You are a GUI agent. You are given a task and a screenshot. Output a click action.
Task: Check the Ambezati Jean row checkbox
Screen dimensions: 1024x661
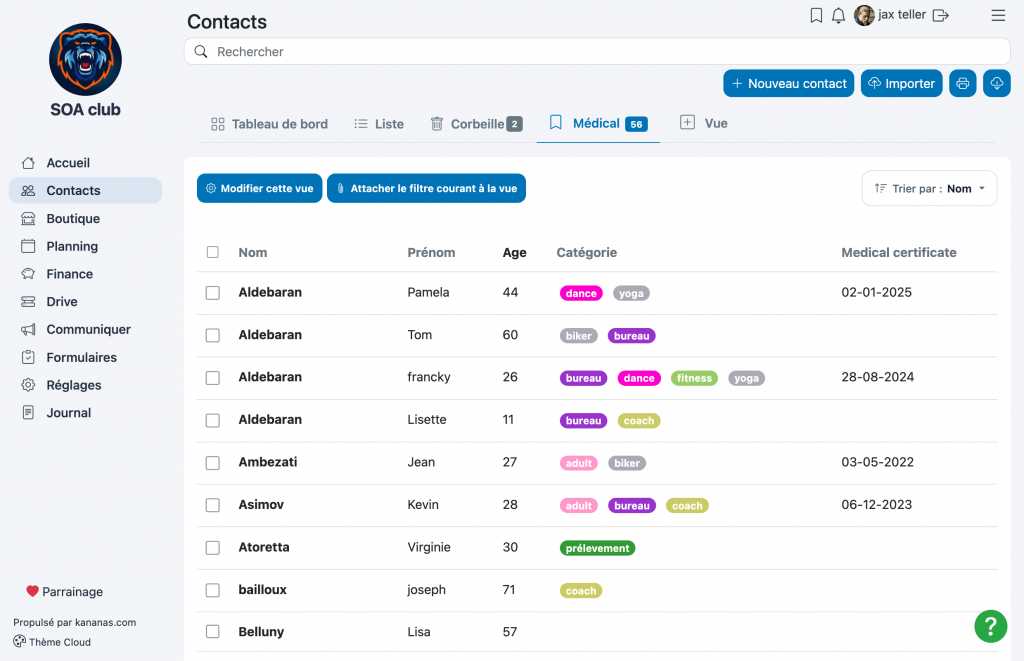[213, 462]
